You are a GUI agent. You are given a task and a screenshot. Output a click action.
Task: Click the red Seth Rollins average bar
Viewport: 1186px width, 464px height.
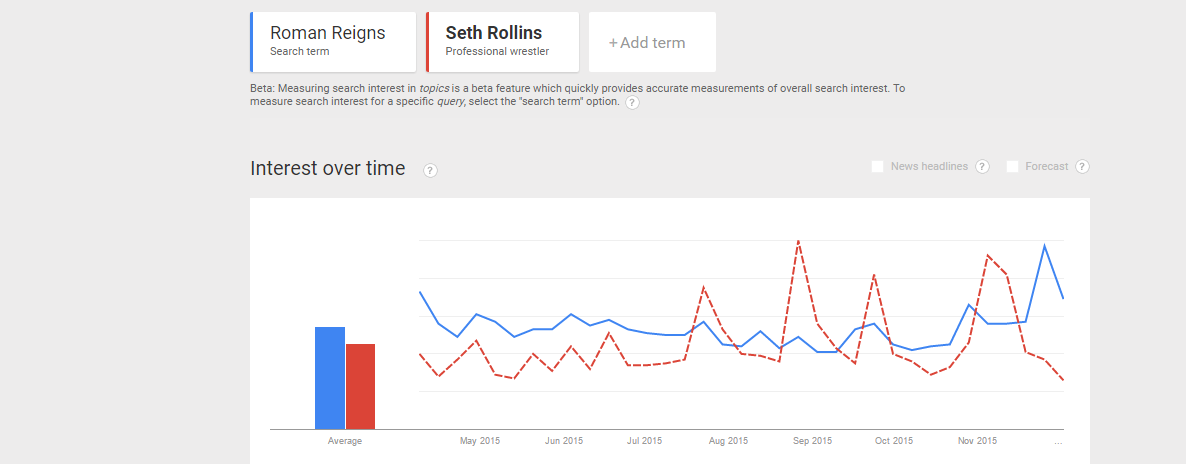(360, 386)
